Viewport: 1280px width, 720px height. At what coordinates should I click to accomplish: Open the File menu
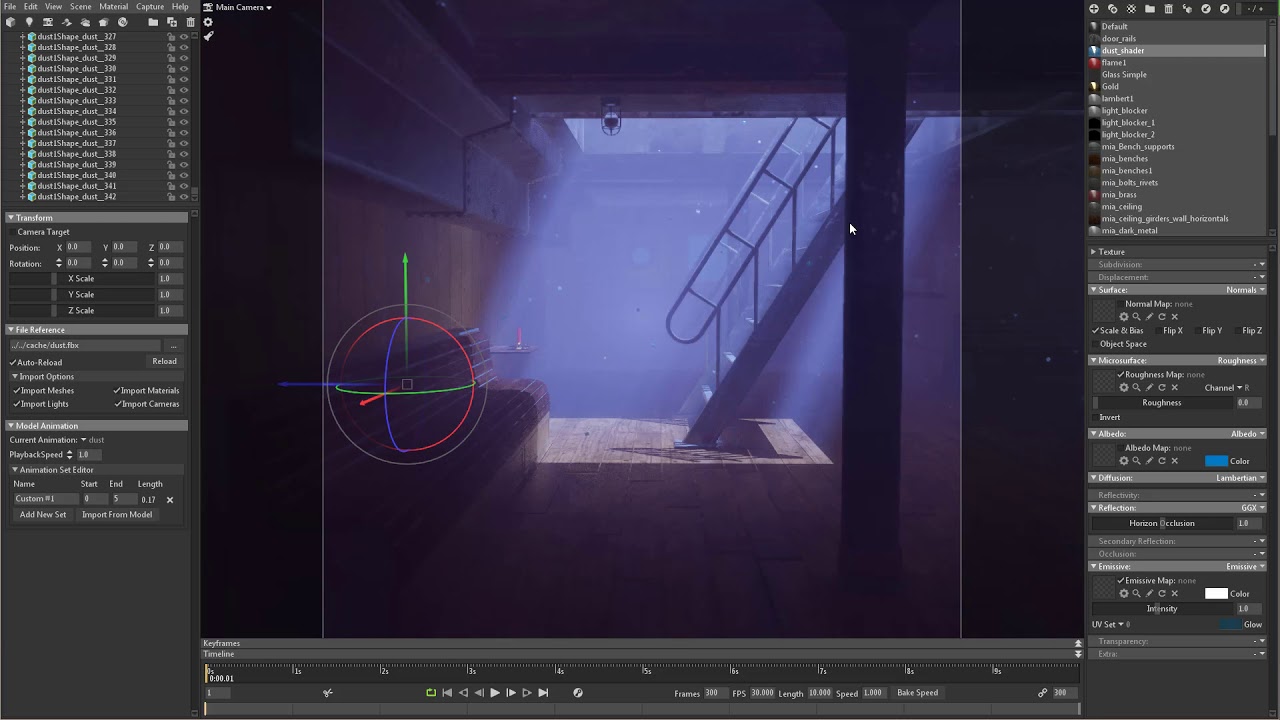tap(9, 7)
